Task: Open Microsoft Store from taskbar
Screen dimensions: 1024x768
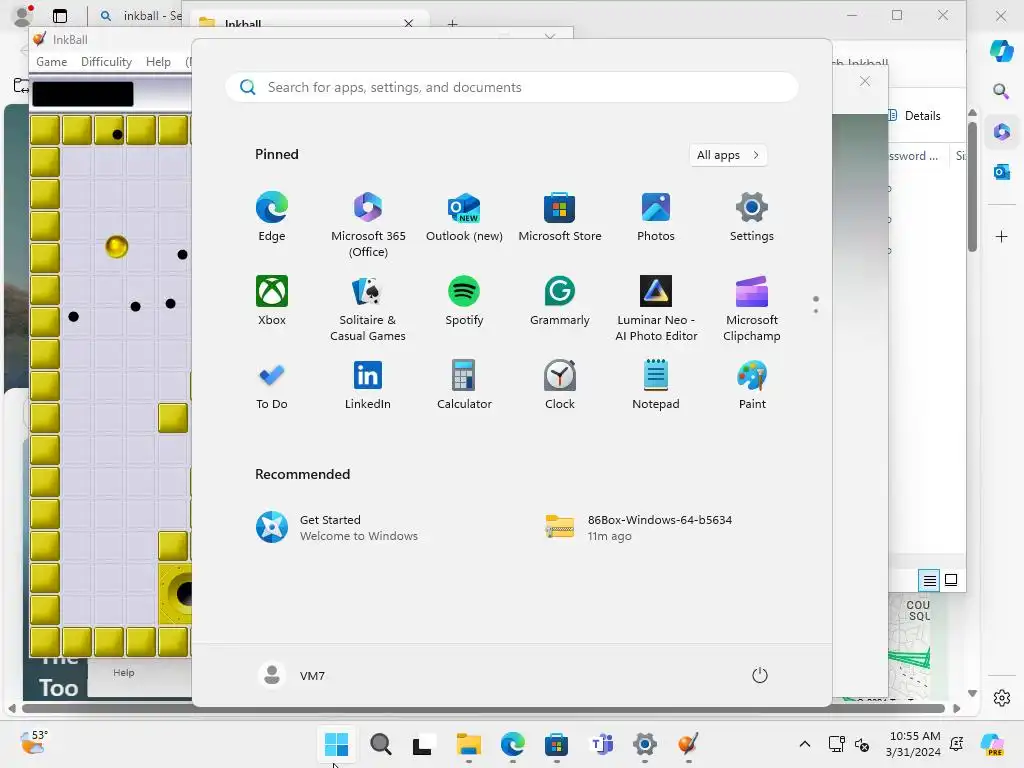Action: click(x=556, y=744)
